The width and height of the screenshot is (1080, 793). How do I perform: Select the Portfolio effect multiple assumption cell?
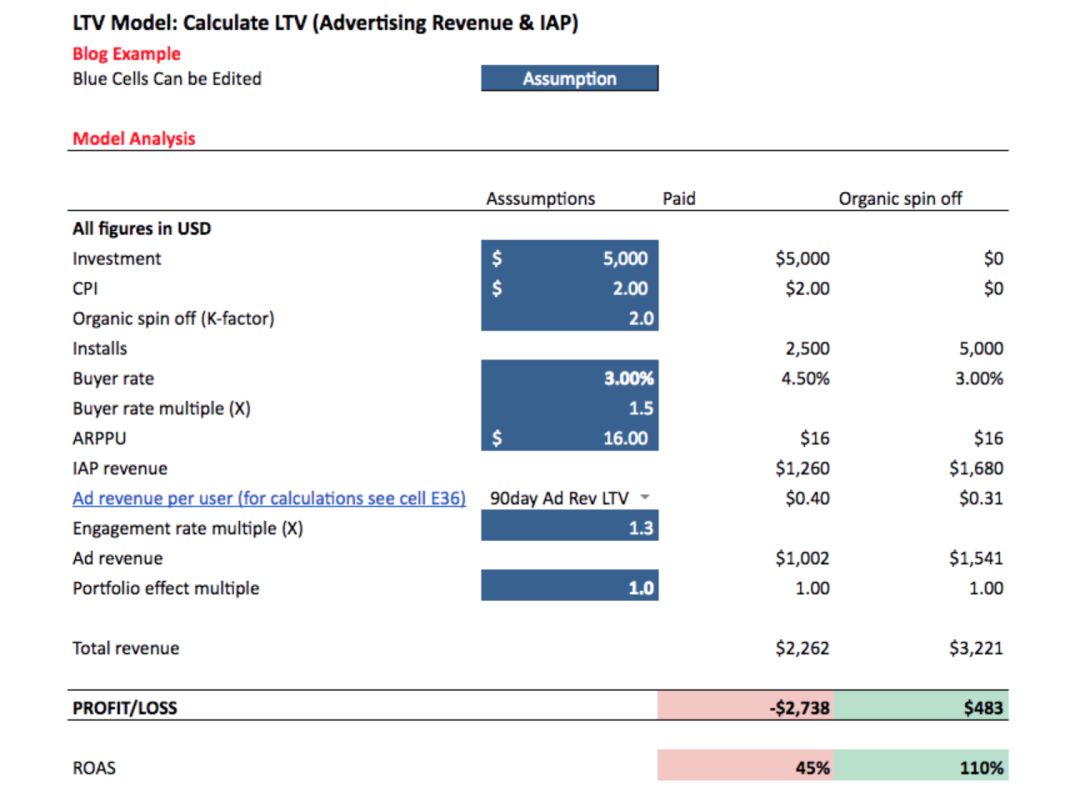click(569, 588)
